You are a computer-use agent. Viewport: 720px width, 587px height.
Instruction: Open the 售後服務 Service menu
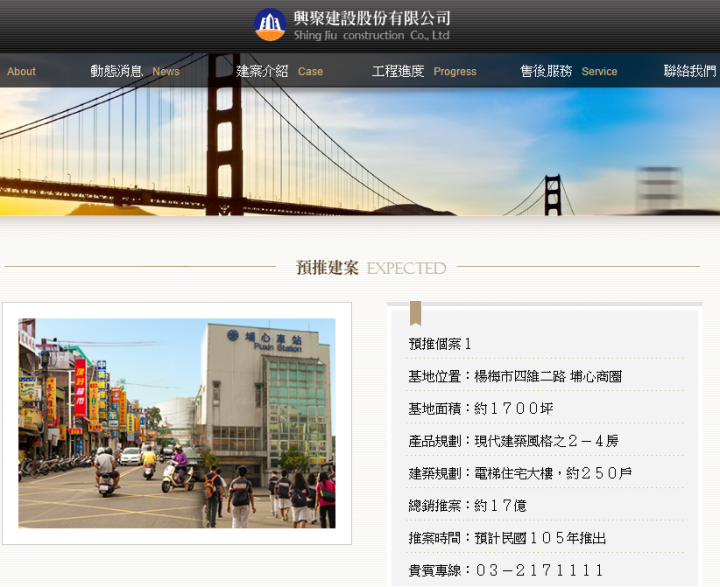pyautogui.click(x=569, y=71)
